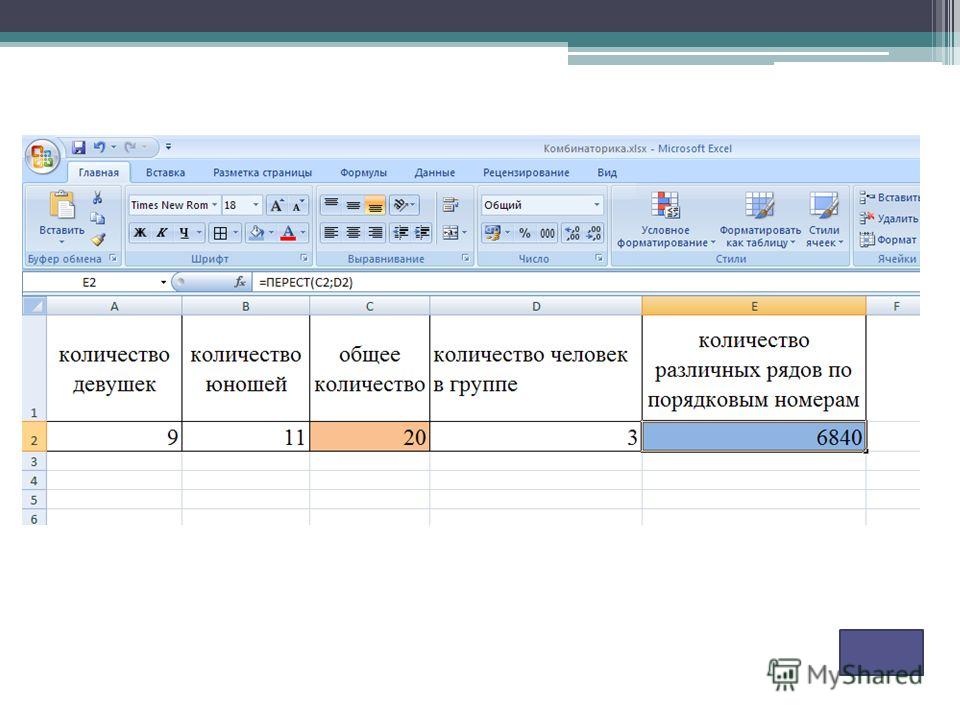
Task: Click the font color red A swatch
Action: pyautogui.click(x=288, y=233)
